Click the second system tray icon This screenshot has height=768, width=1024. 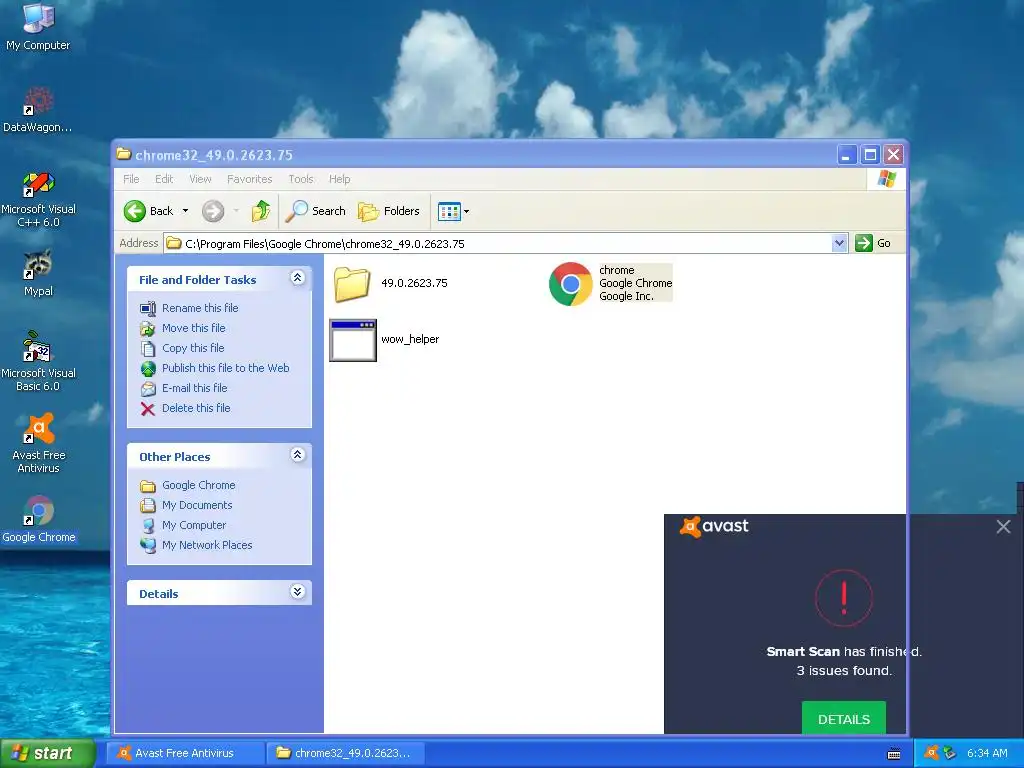[x=950, y=753]
